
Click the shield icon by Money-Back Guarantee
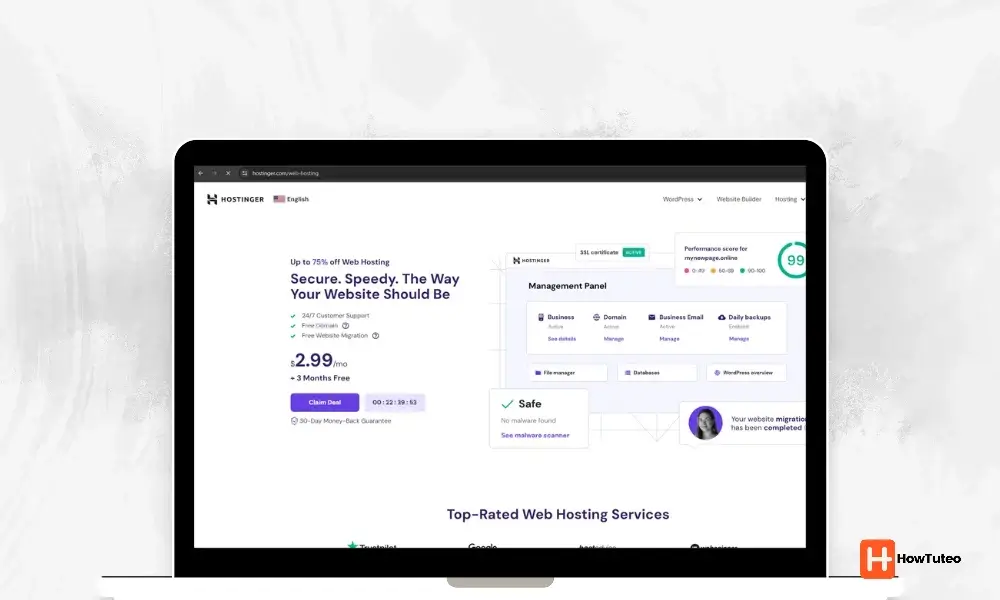coord(294,421)
